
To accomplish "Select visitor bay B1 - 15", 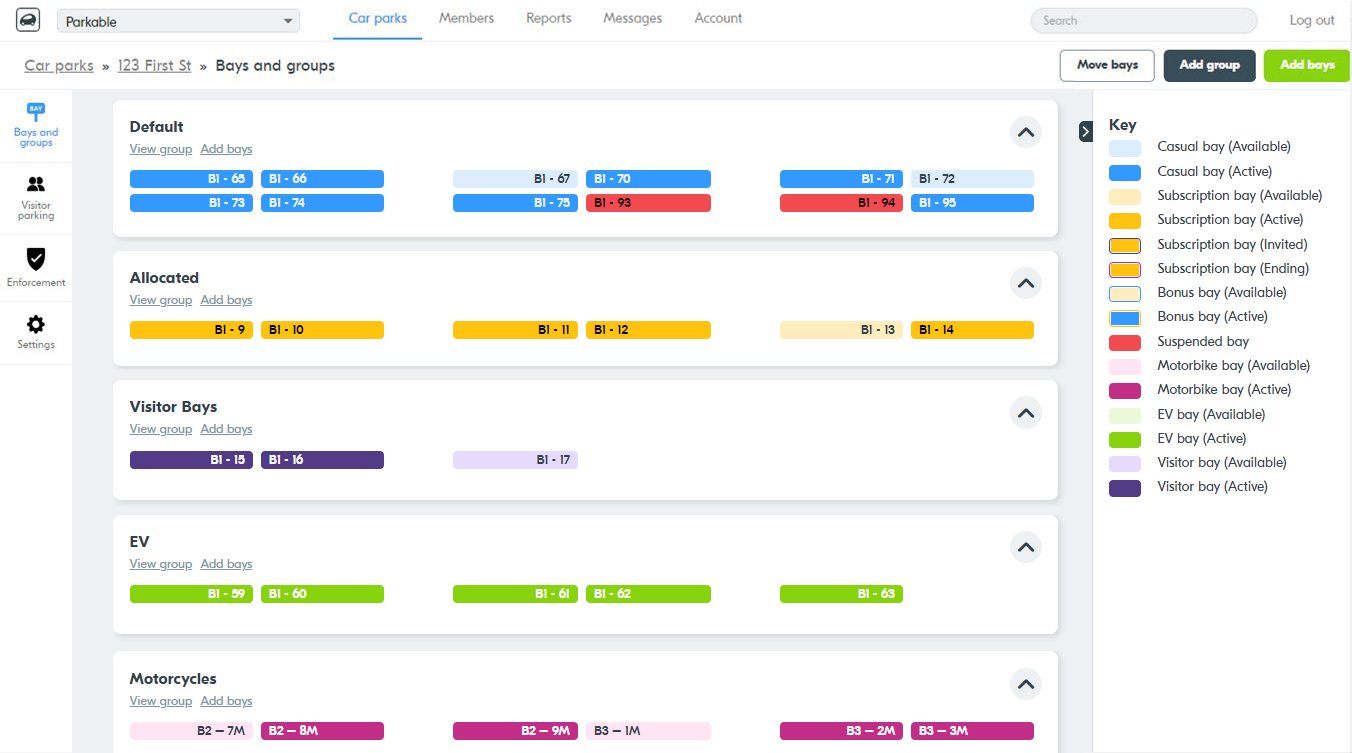I will pos(191,460).
